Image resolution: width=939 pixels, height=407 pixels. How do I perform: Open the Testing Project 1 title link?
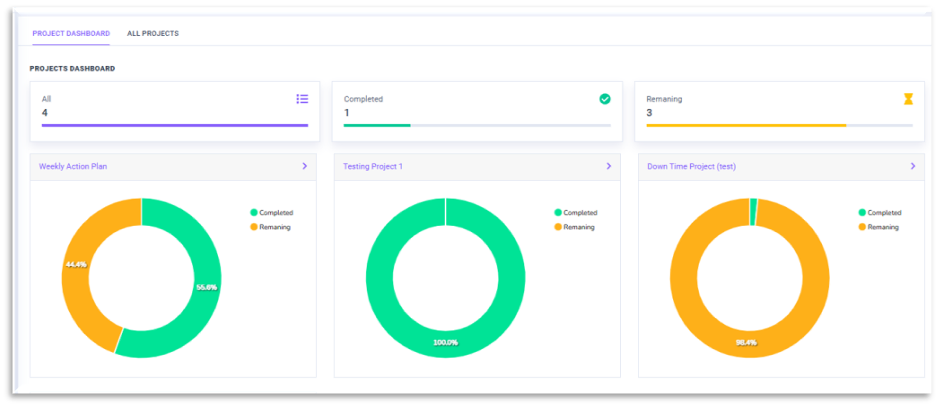372,166
